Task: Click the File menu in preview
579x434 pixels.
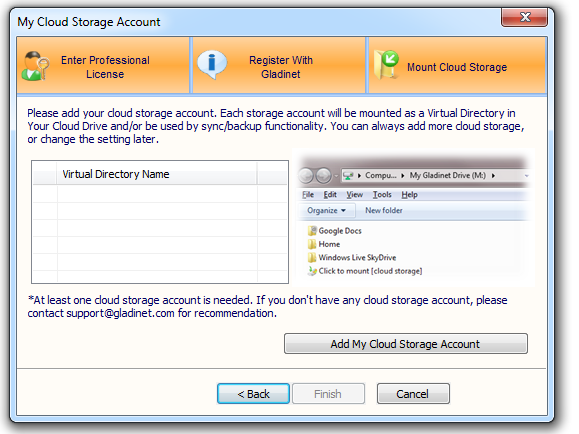Action: [x=308, y=195]
